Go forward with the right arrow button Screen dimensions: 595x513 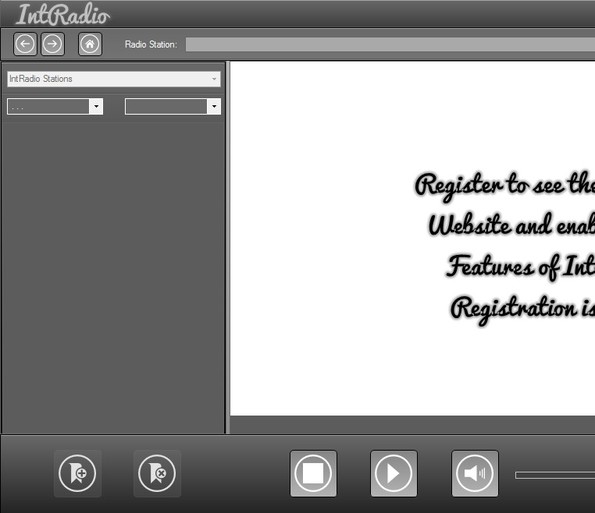53,44
